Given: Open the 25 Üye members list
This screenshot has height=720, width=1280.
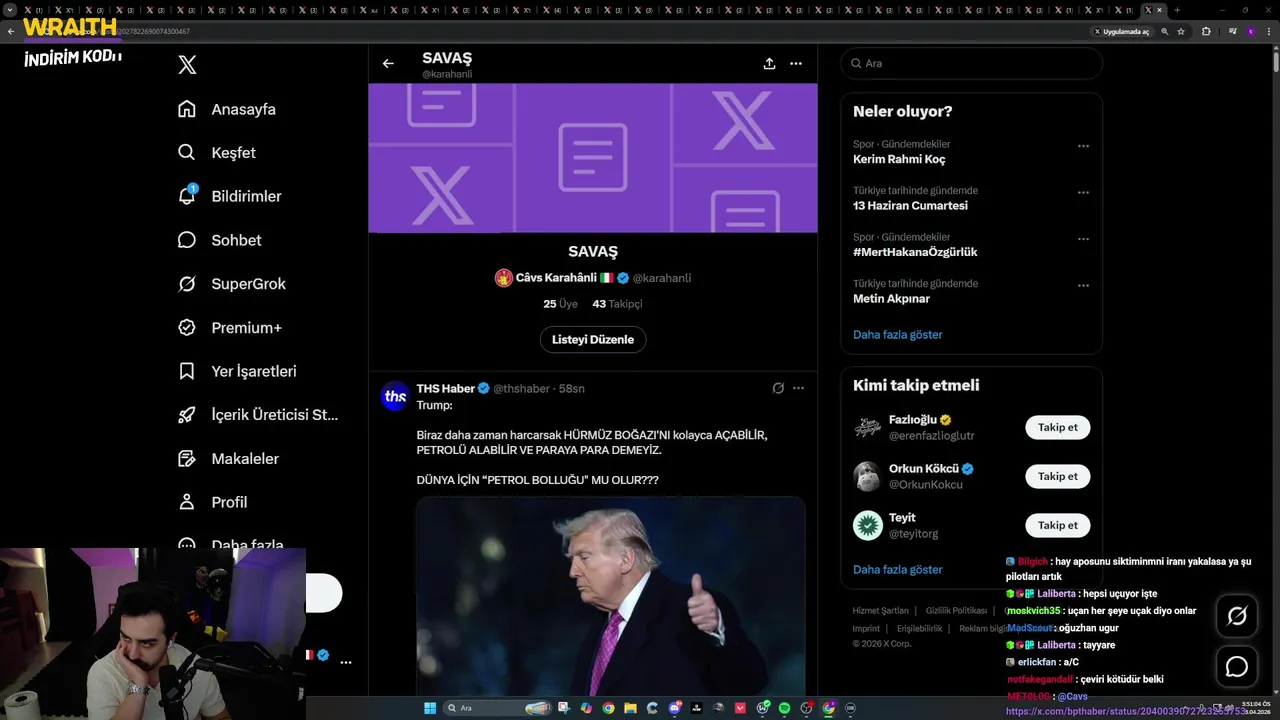Looking at the screenshot, I should [x=561, y=303].
